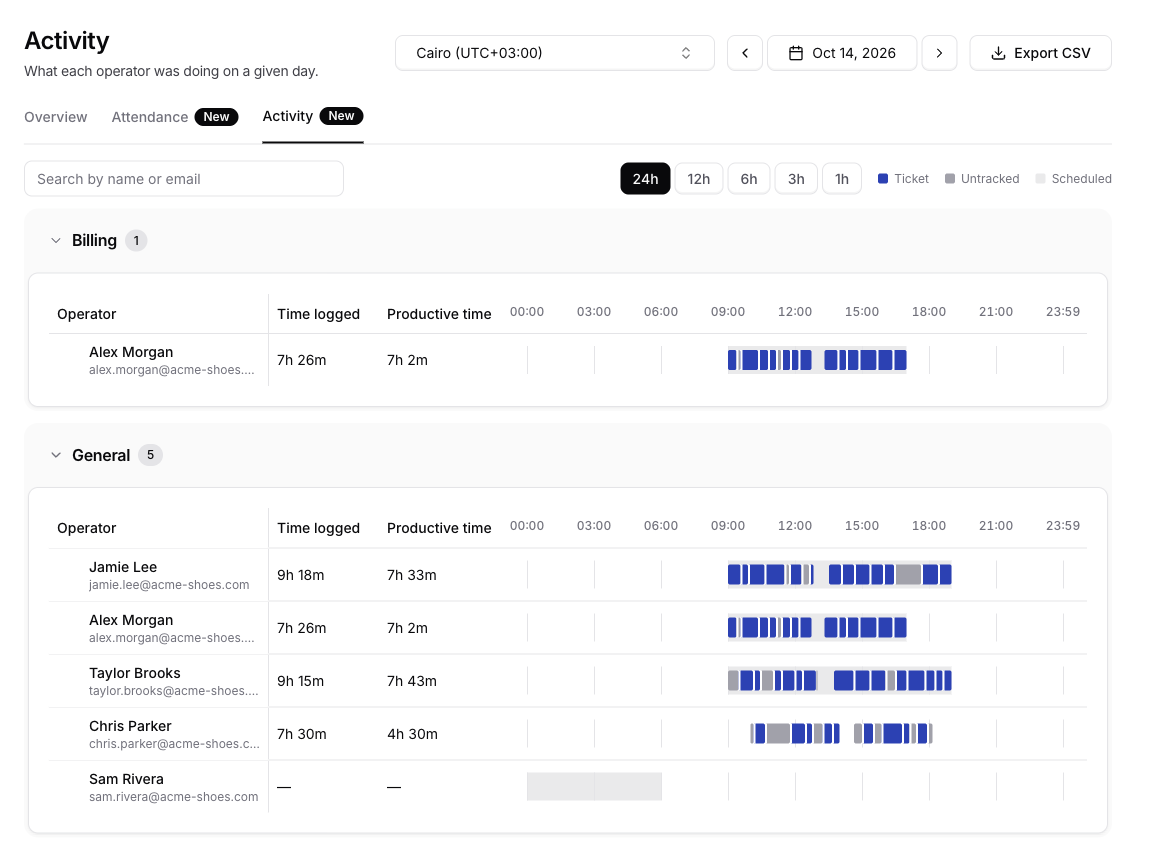Viewport: 1160px width, 841px height.
Task: Click Taylor Brooks' 9h 15m time logged
Action: 300,681
